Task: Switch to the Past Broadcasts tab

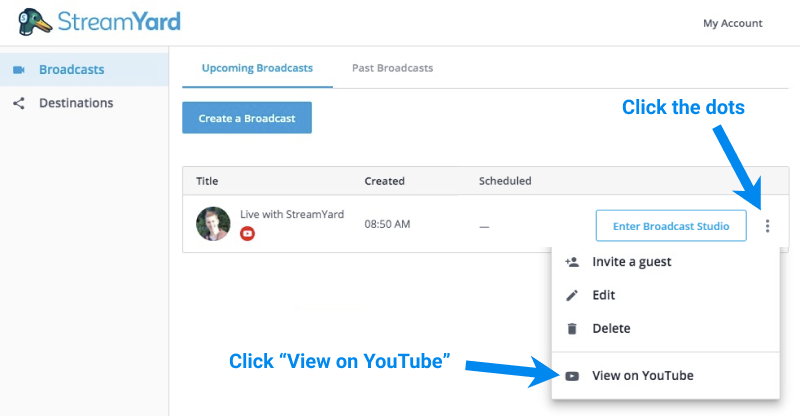Action: (392, 68)
